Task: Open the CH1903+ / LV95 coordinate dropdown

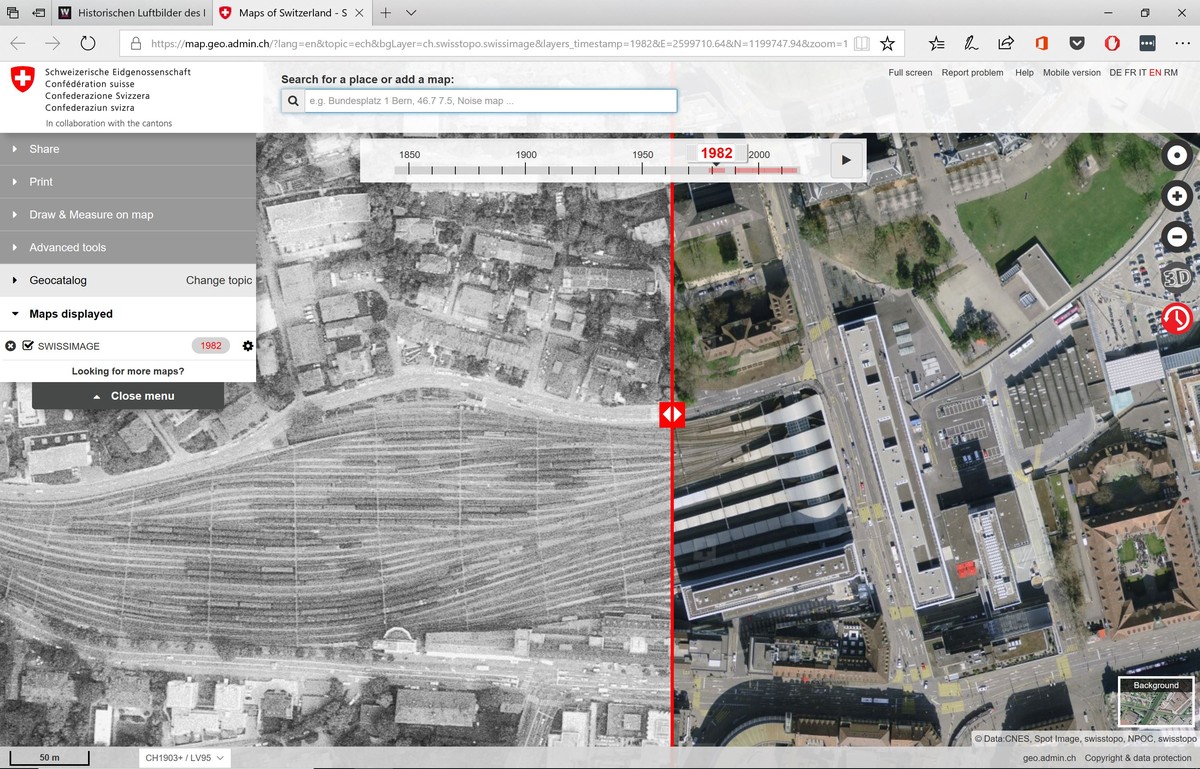Action: (185, 758)
